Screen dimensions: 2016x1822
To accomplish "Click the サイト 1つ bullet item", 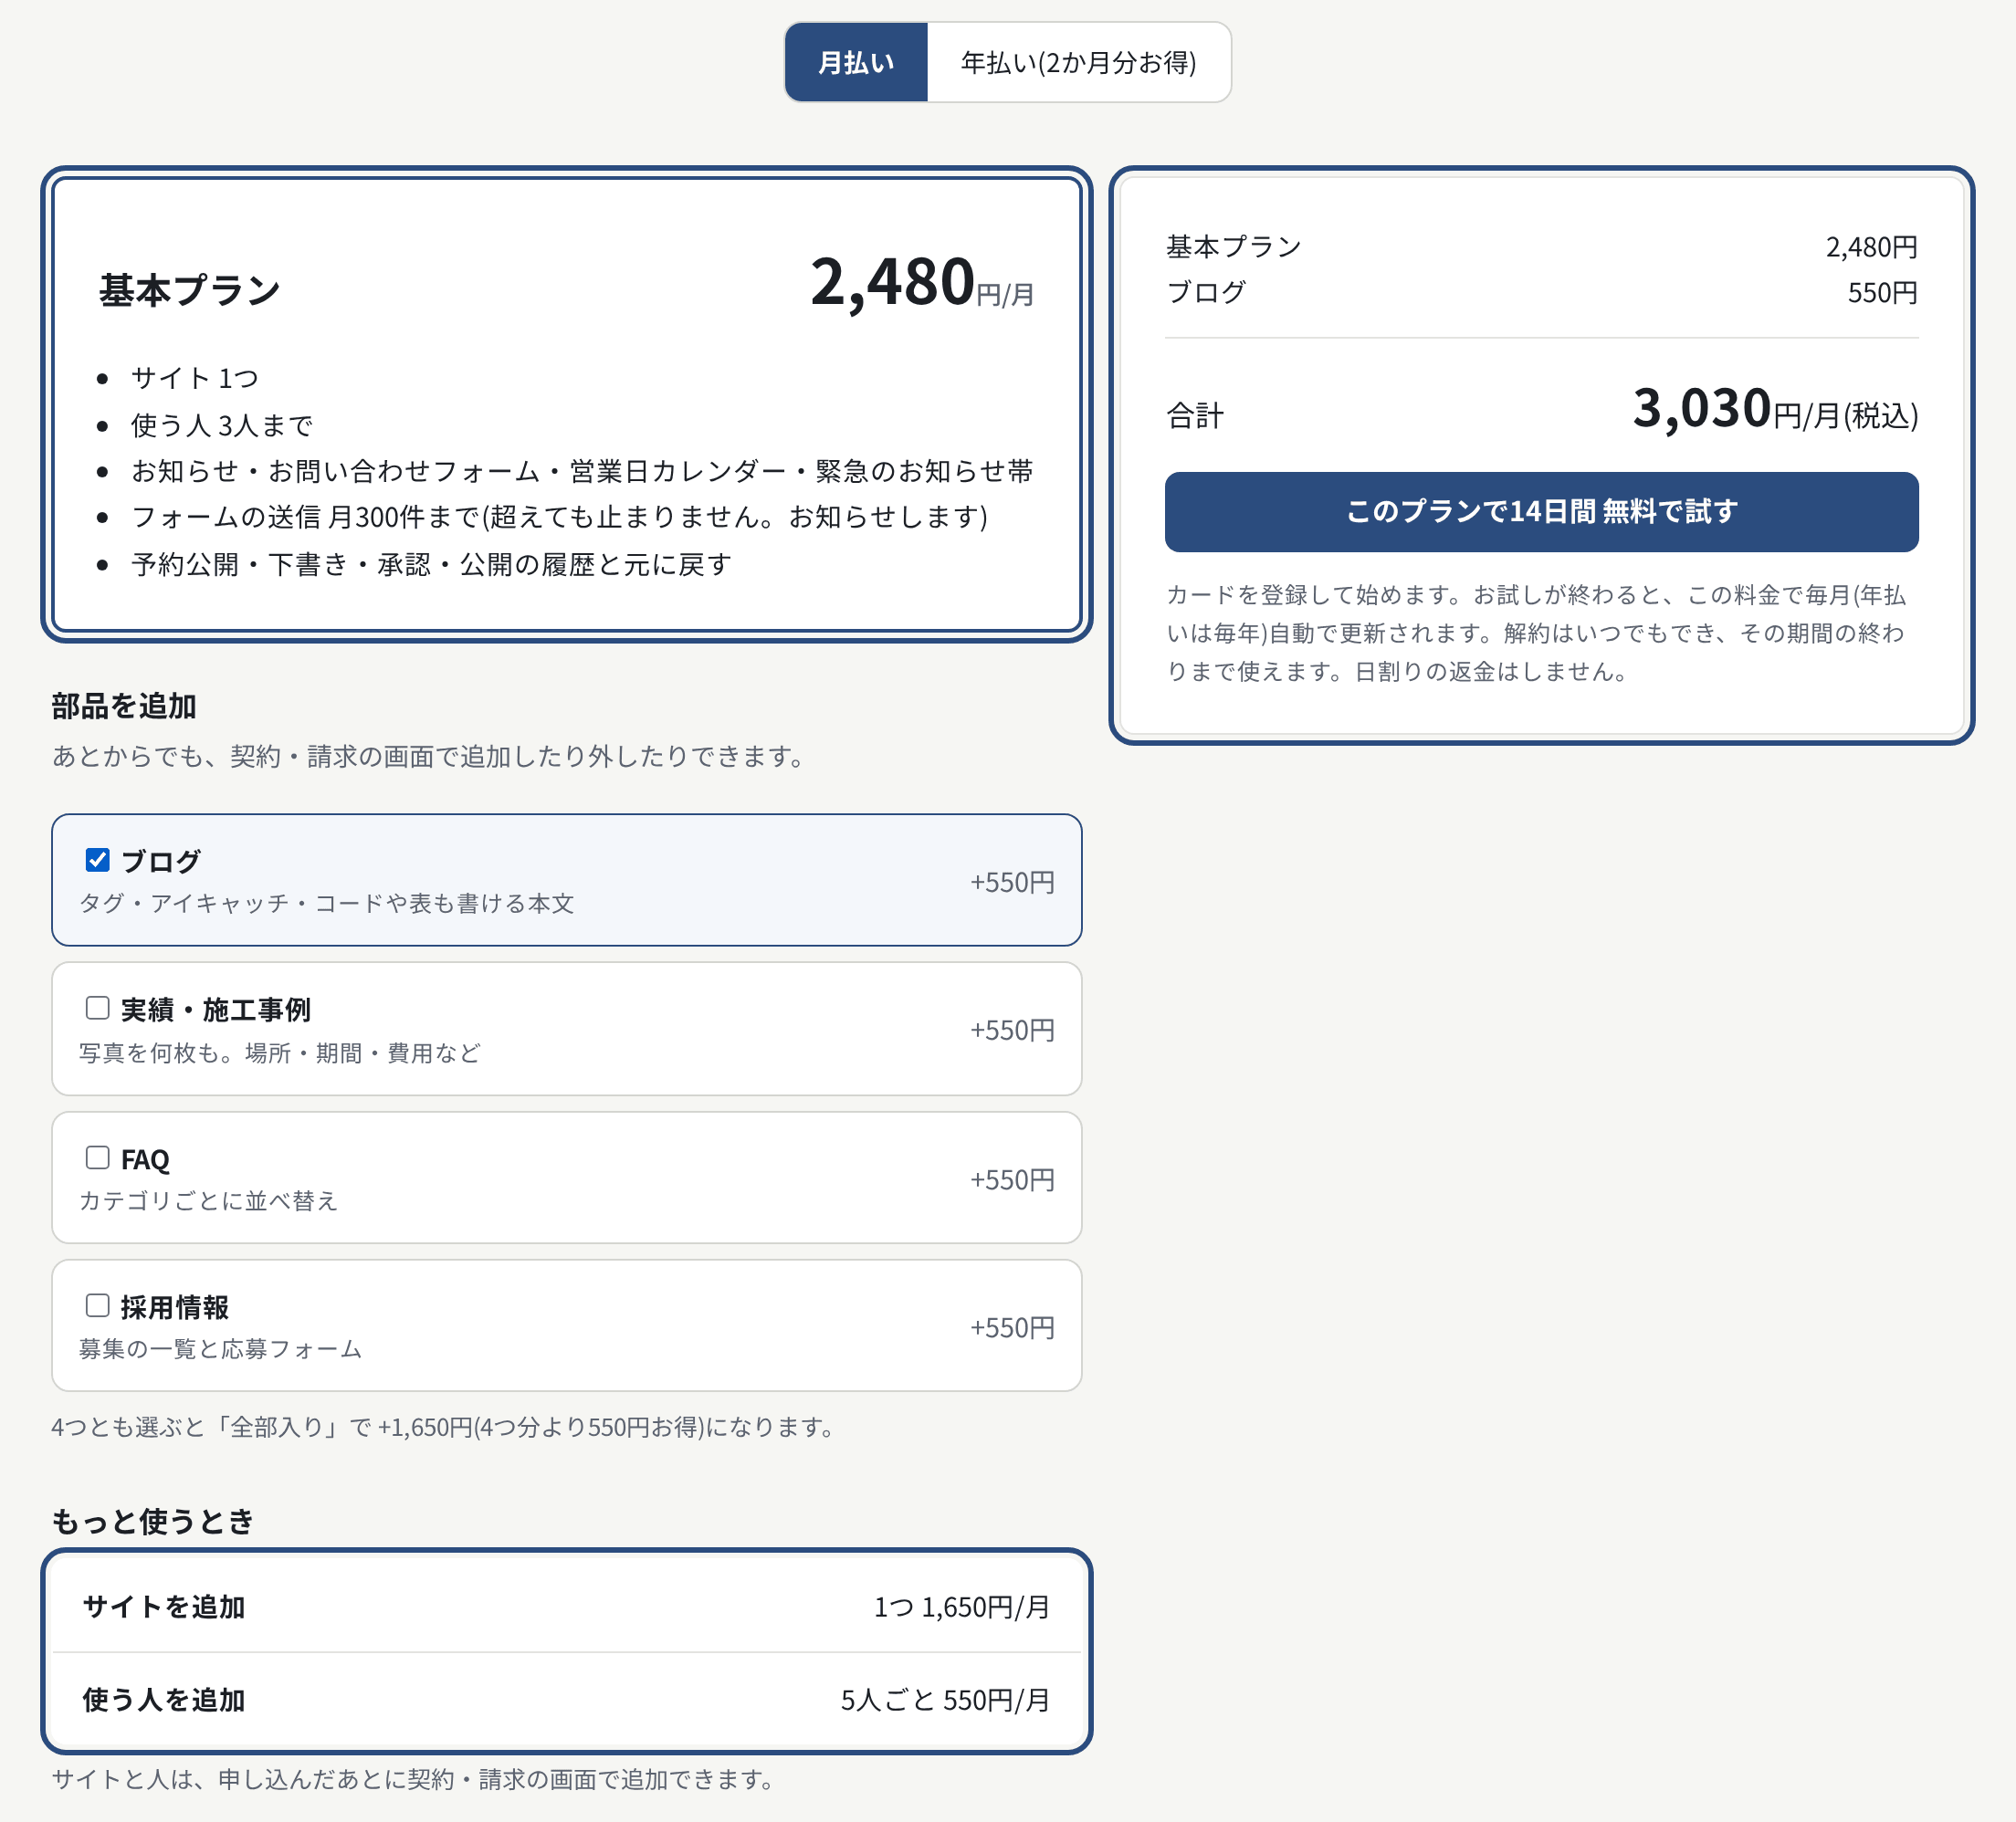I will tap(195, 378).
